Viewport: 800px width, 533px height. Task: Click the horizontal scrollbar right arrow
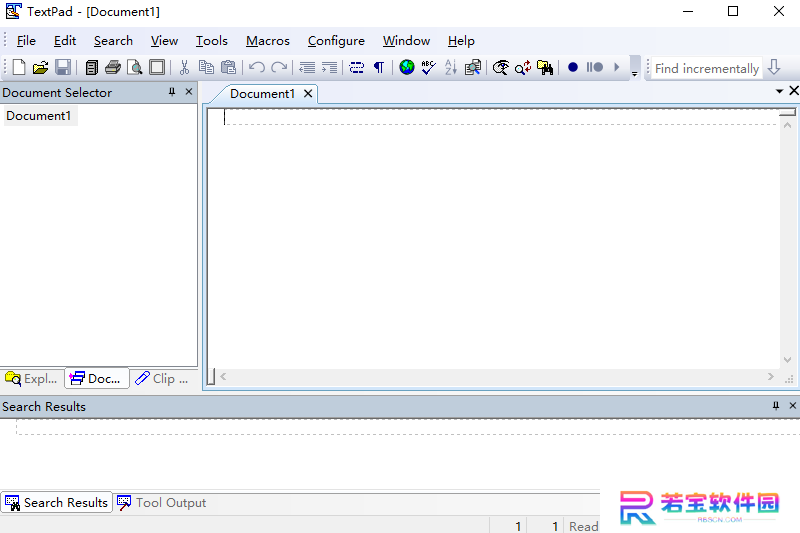pyautogui.click(x=770, y=377)
